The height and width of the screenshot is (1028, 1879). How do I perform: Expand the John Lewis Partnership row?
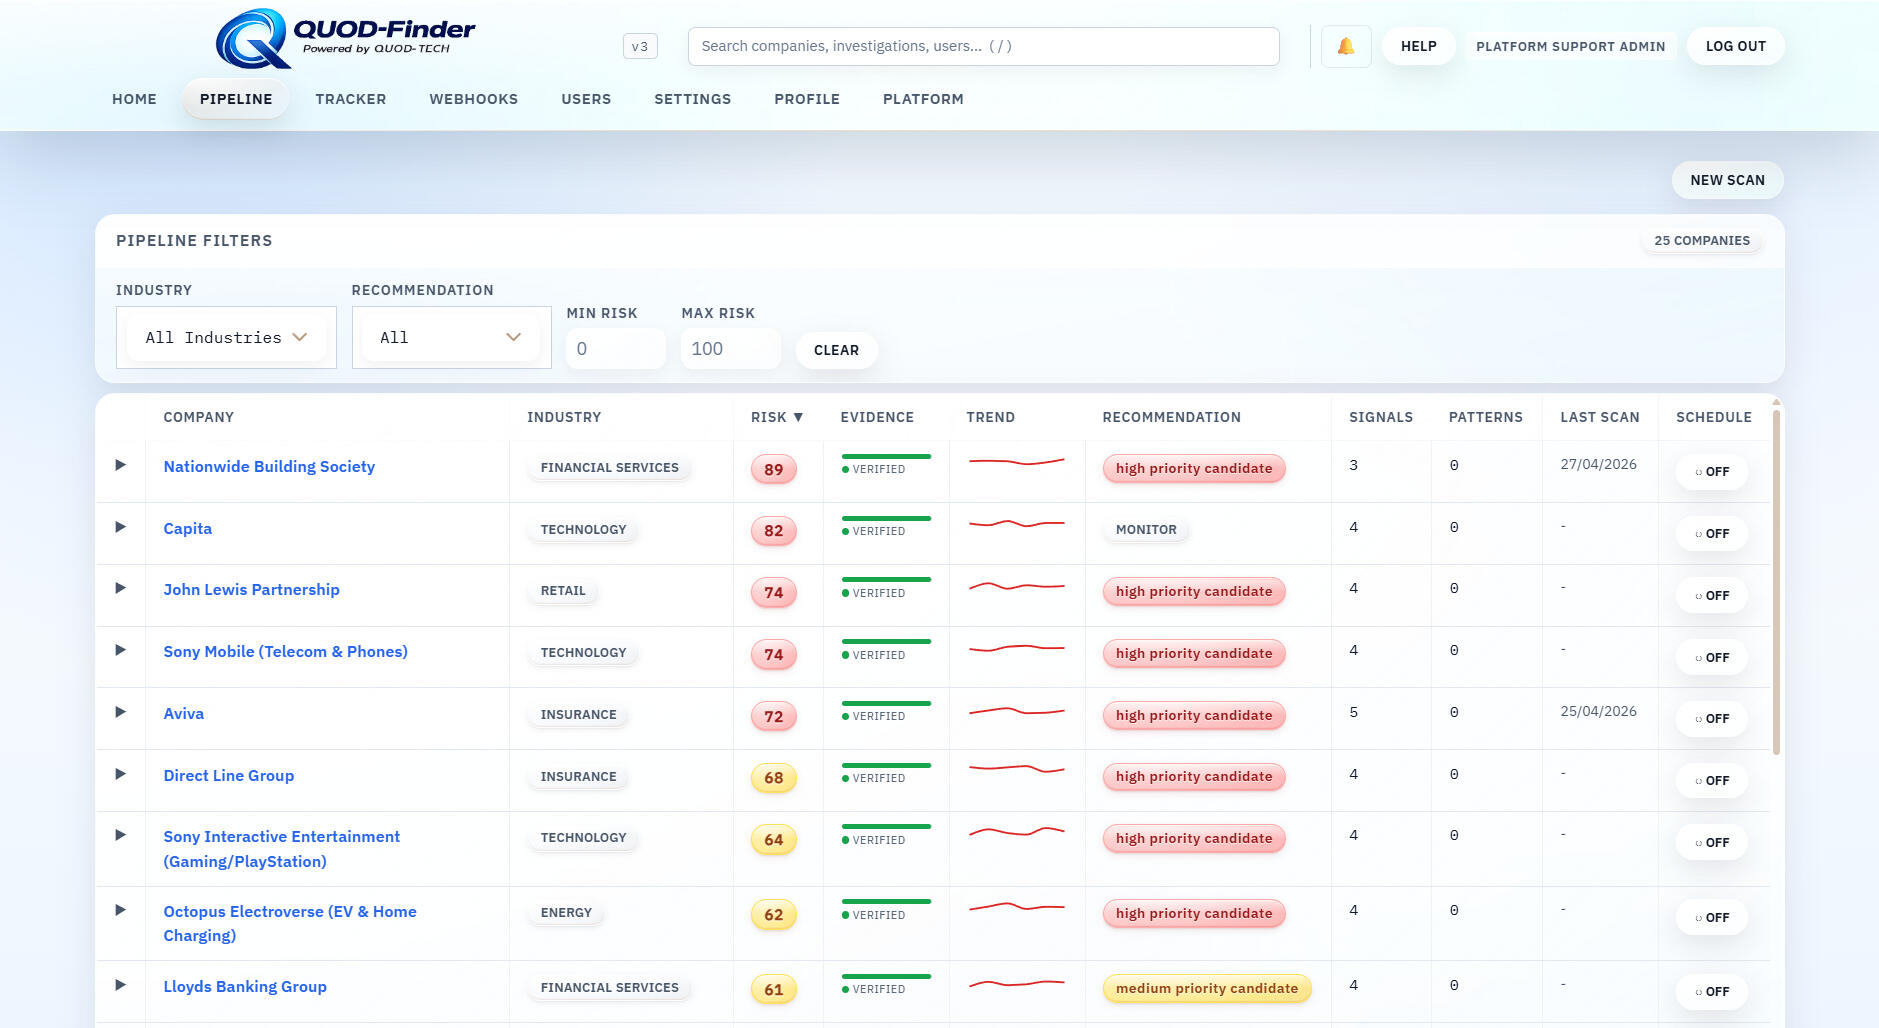click(x=120, y=588)
